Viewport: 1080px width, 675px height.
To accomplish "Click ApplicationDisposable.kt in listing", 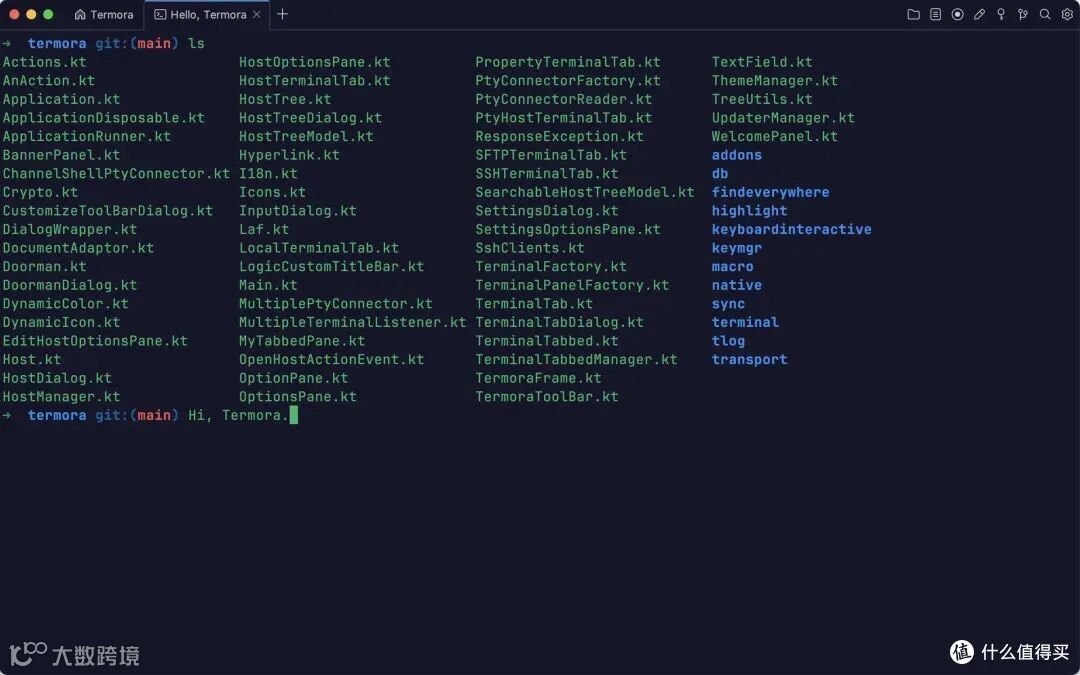I will pyautogui.click(x=104, y=118).
